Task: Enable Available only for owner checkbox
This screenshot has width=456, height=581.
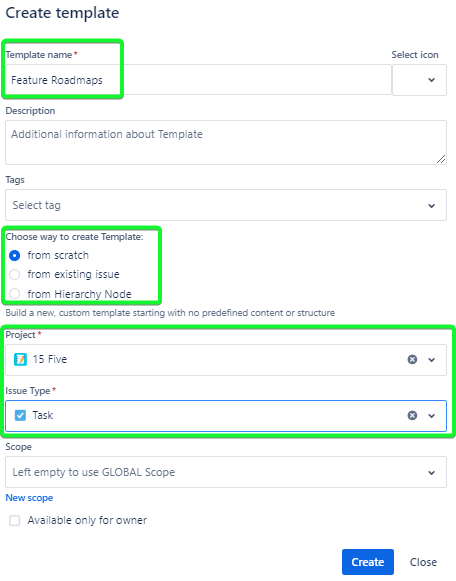Action: coord(14,521)
